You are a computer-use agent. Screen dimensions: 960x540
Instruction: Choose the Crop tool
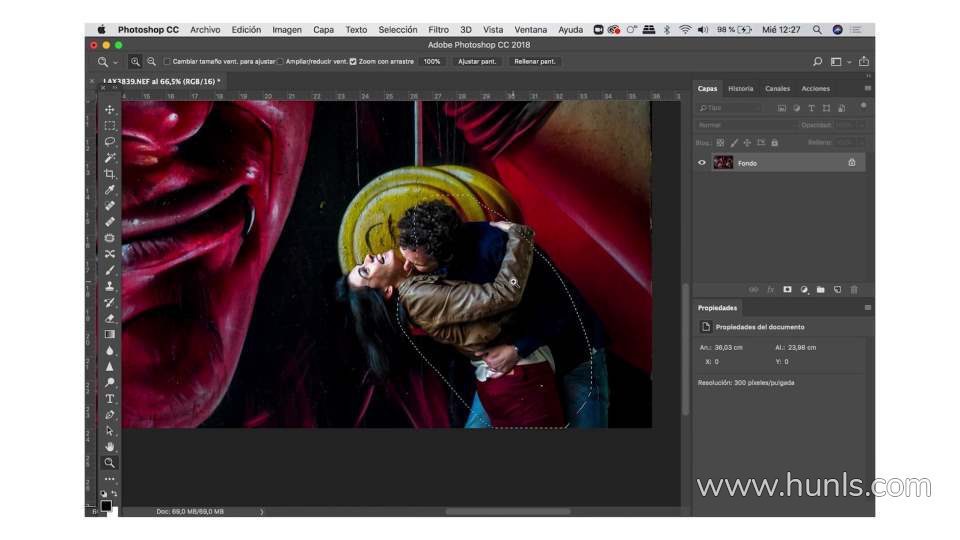coord(110,174)
